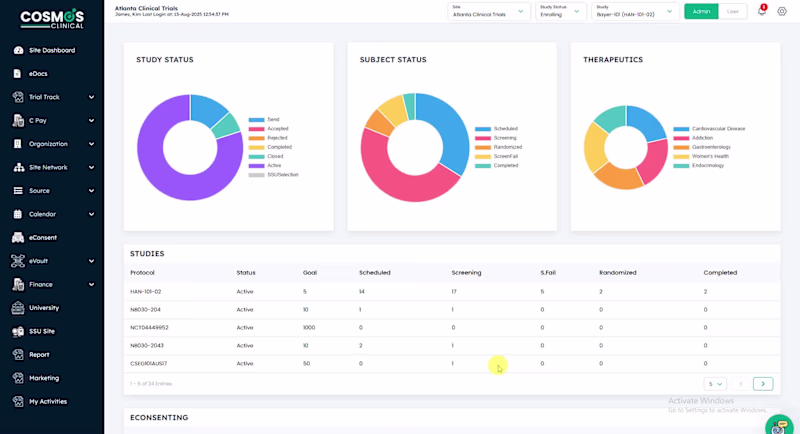Click the Calendar icon in sidebar

(18, 214)
